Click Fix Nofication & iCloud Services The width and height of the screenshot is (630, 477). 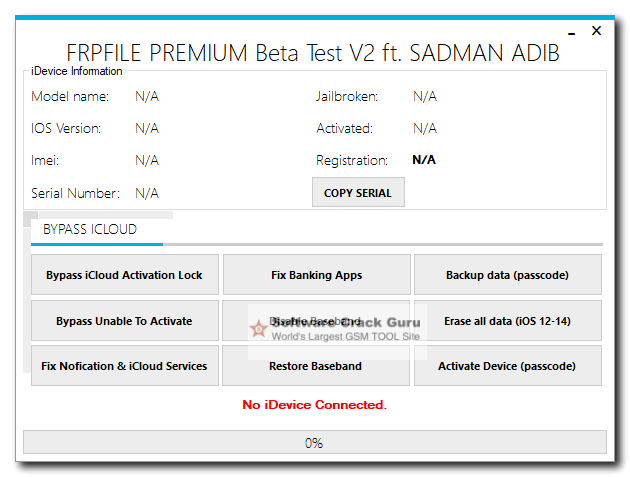(124, 366)
